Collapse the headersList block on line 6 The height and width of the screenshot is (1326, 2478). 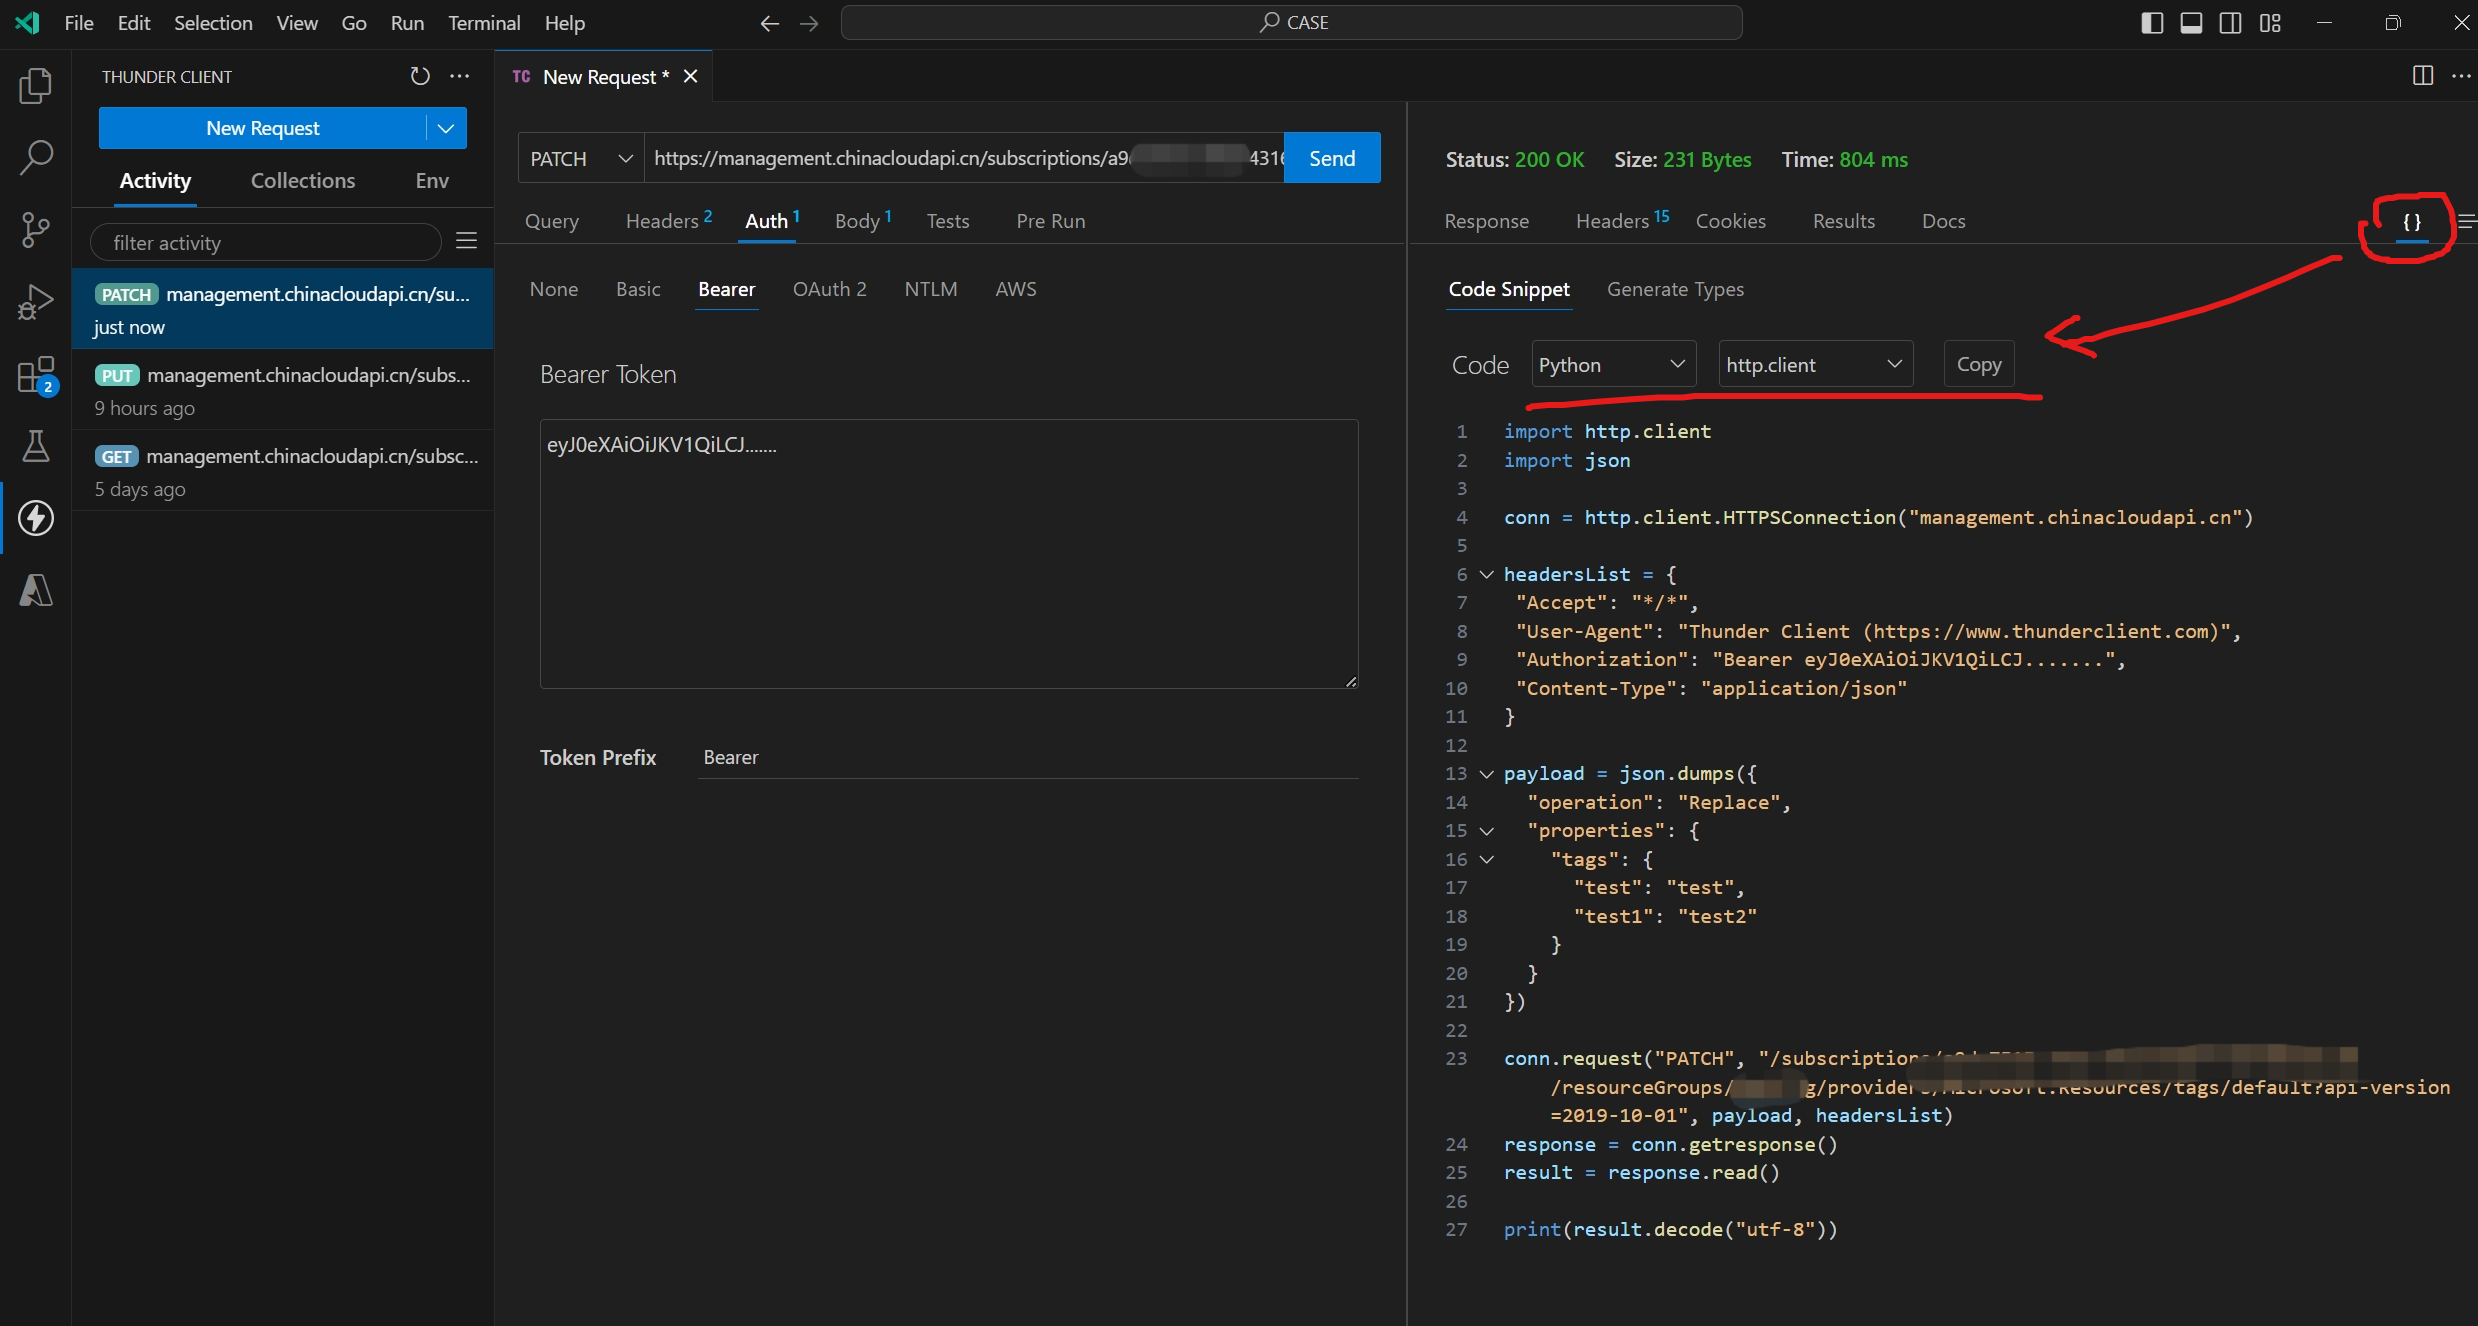1487,574
